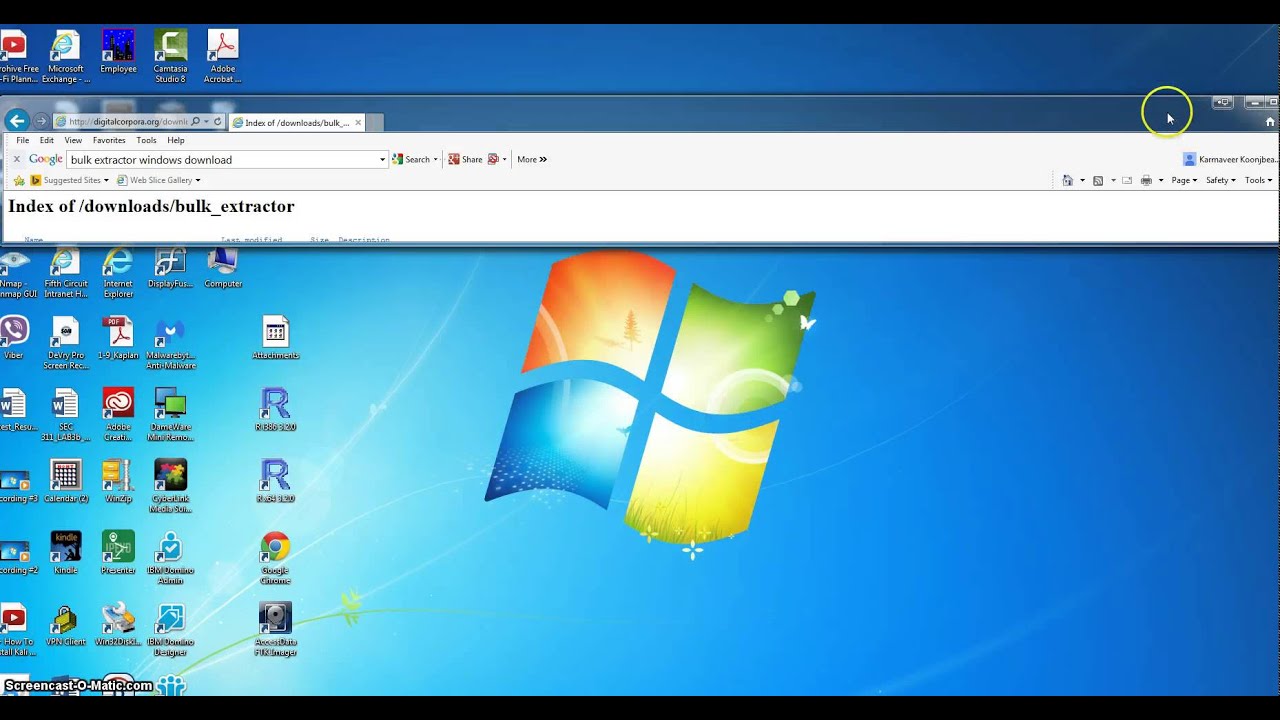Close the Google toolbar with X
1280x720 pixels.
[x=16, y=159]
